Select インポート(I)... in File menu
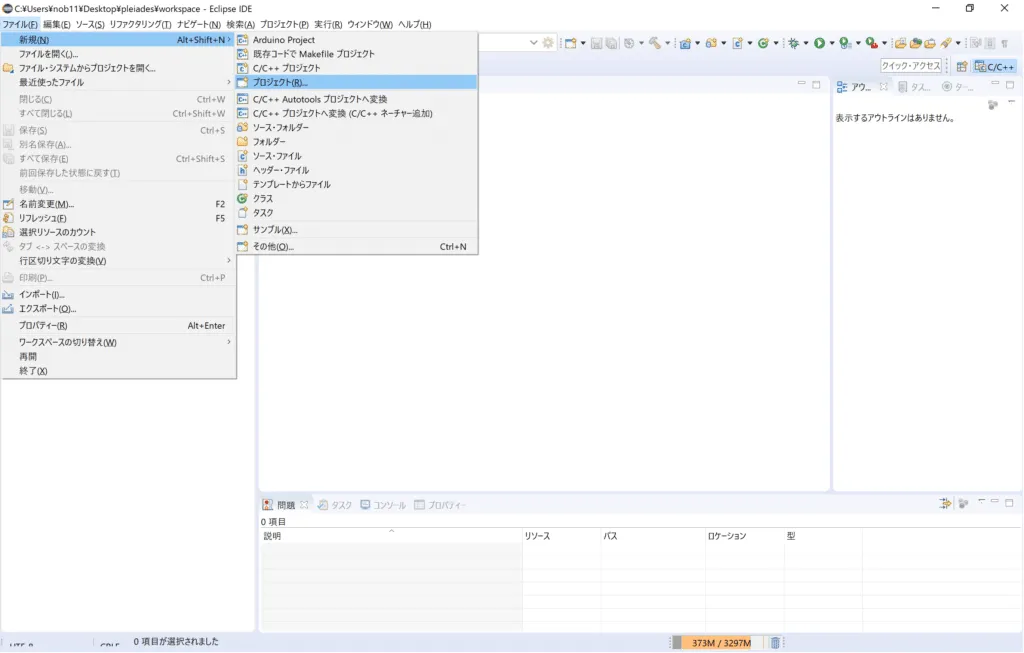Viewport: 1024px width, 653px height. coord(118,295)
